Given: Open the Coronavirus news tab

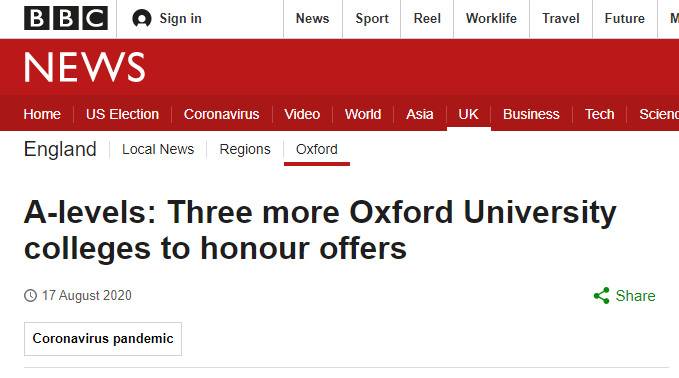Looking at the screenshot, I should 221,114.
